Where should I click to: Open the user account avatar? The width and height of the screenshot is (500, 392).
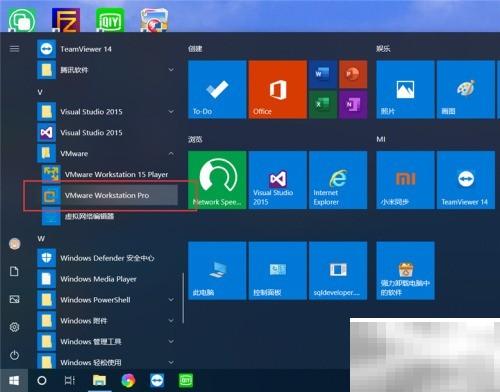click(14, 244)
